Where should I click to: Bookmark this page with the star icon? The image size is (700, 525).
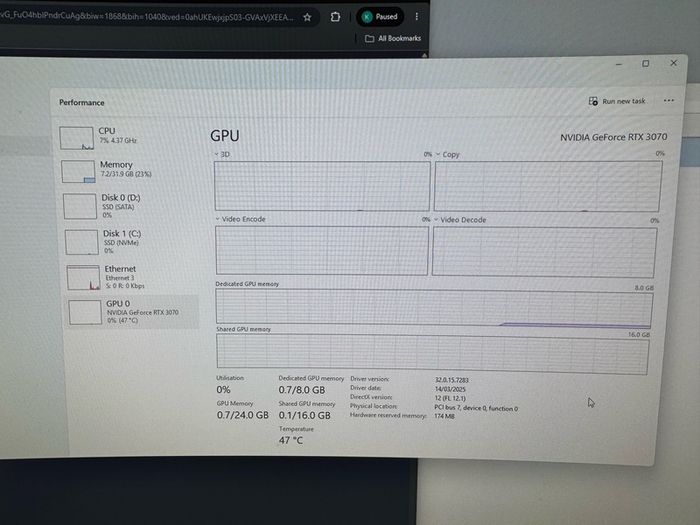(307, 17)
